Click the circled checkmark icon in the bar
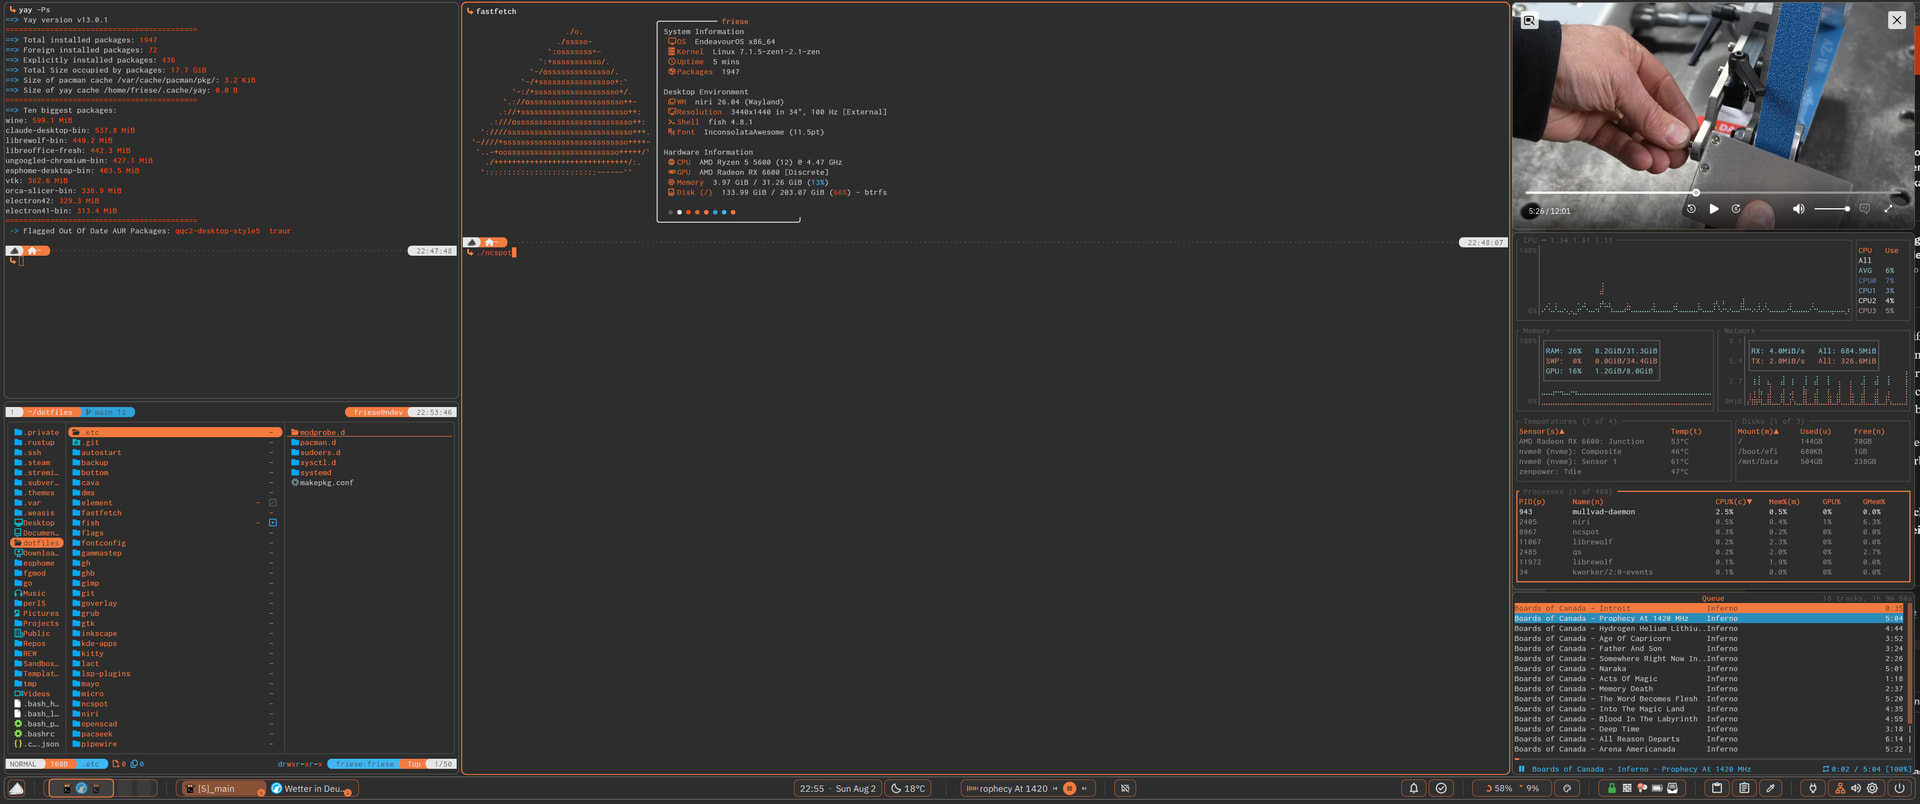Viewport: 1920px width, 804px height. point(1441,788)
